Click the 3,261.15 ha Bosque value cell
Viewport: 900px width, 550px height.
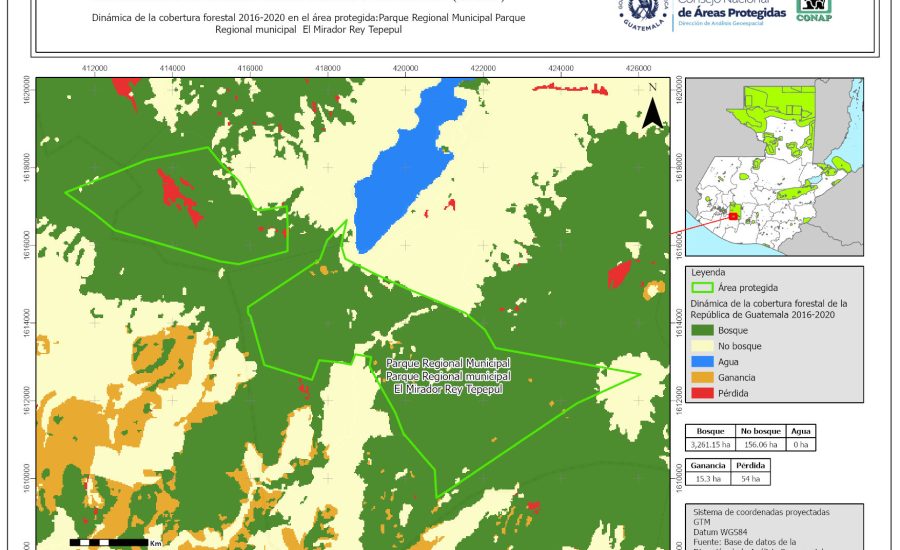(x=712, y=443)
